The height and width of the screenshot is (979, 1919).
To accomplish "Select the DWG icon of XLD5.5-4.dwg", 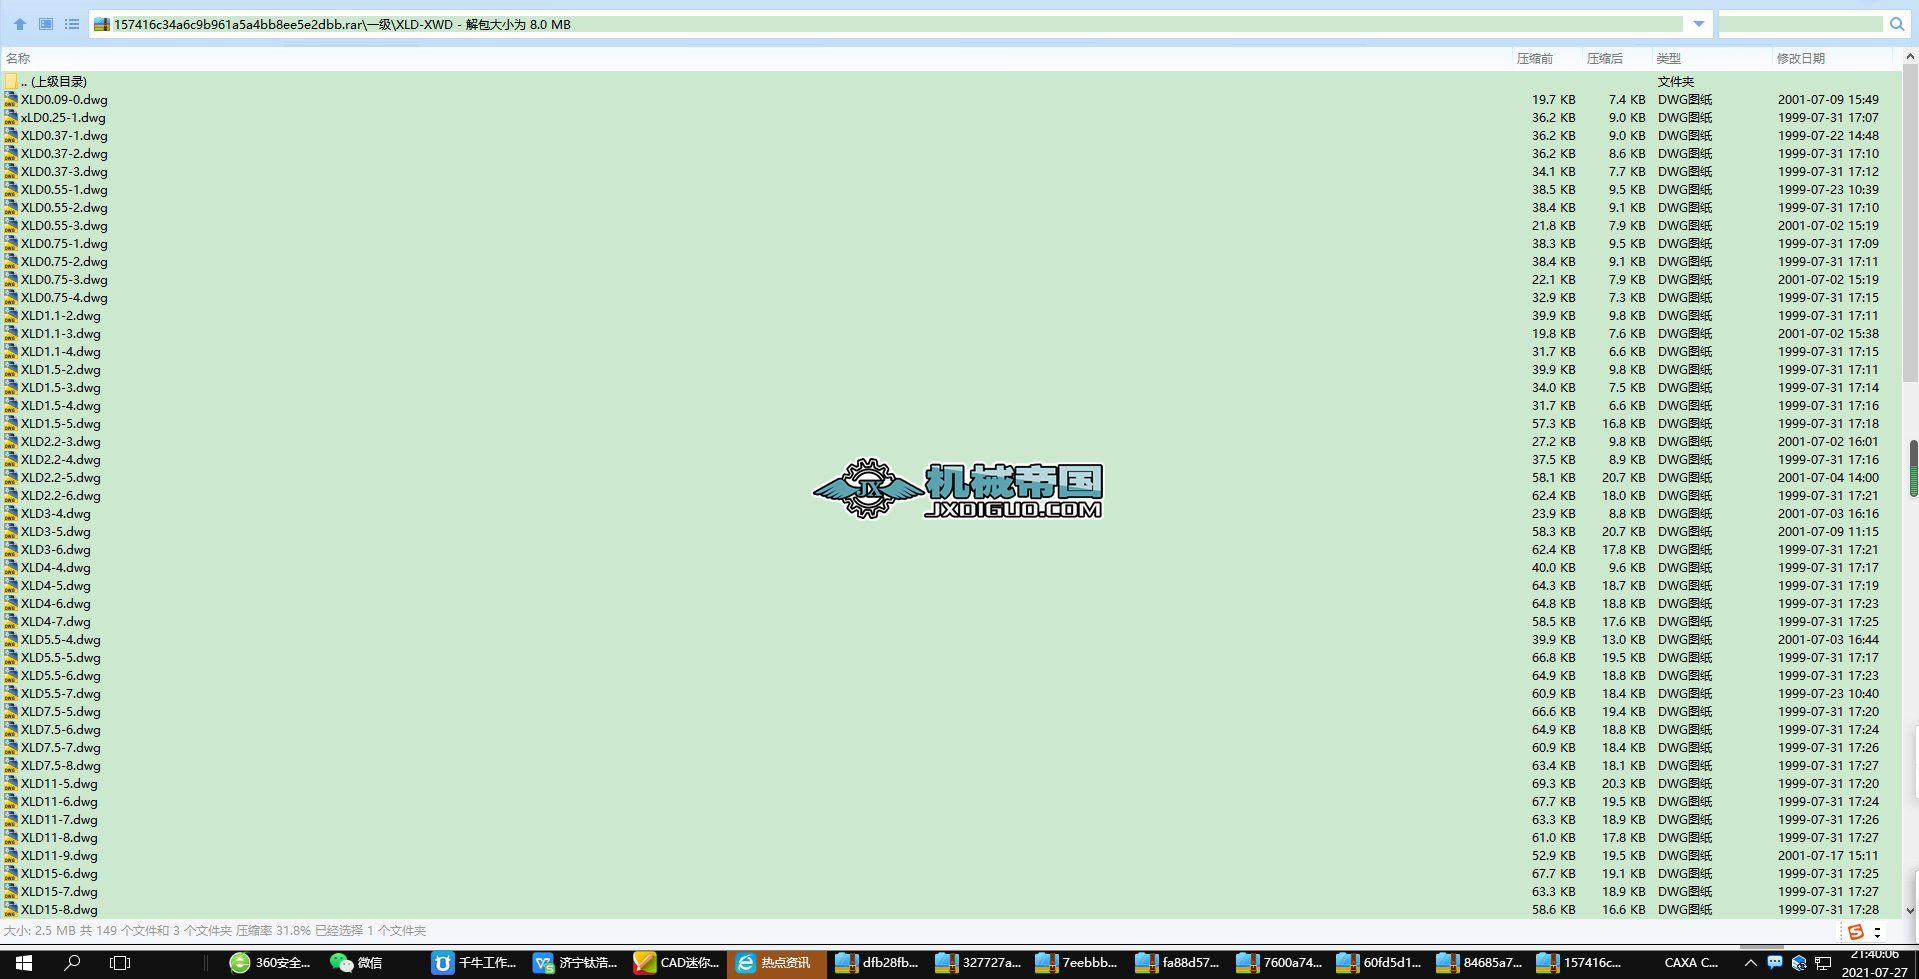I will coord(11,639).
